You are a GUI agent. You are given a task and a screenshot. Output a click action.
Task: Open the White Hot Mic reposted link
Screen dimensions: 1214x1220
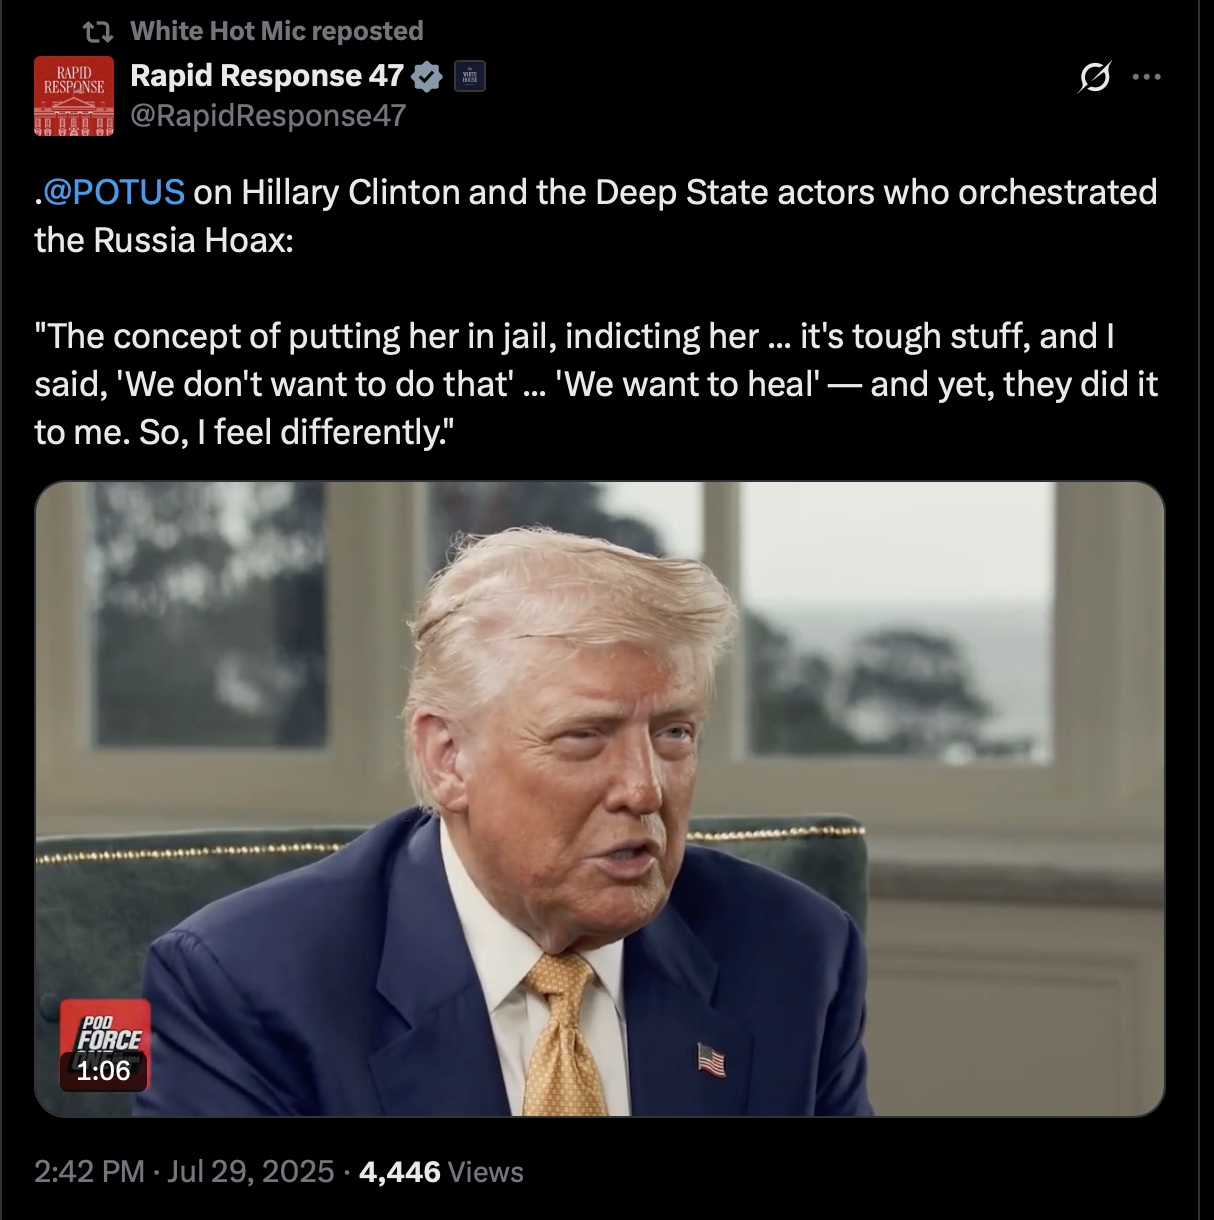point(277,31)
